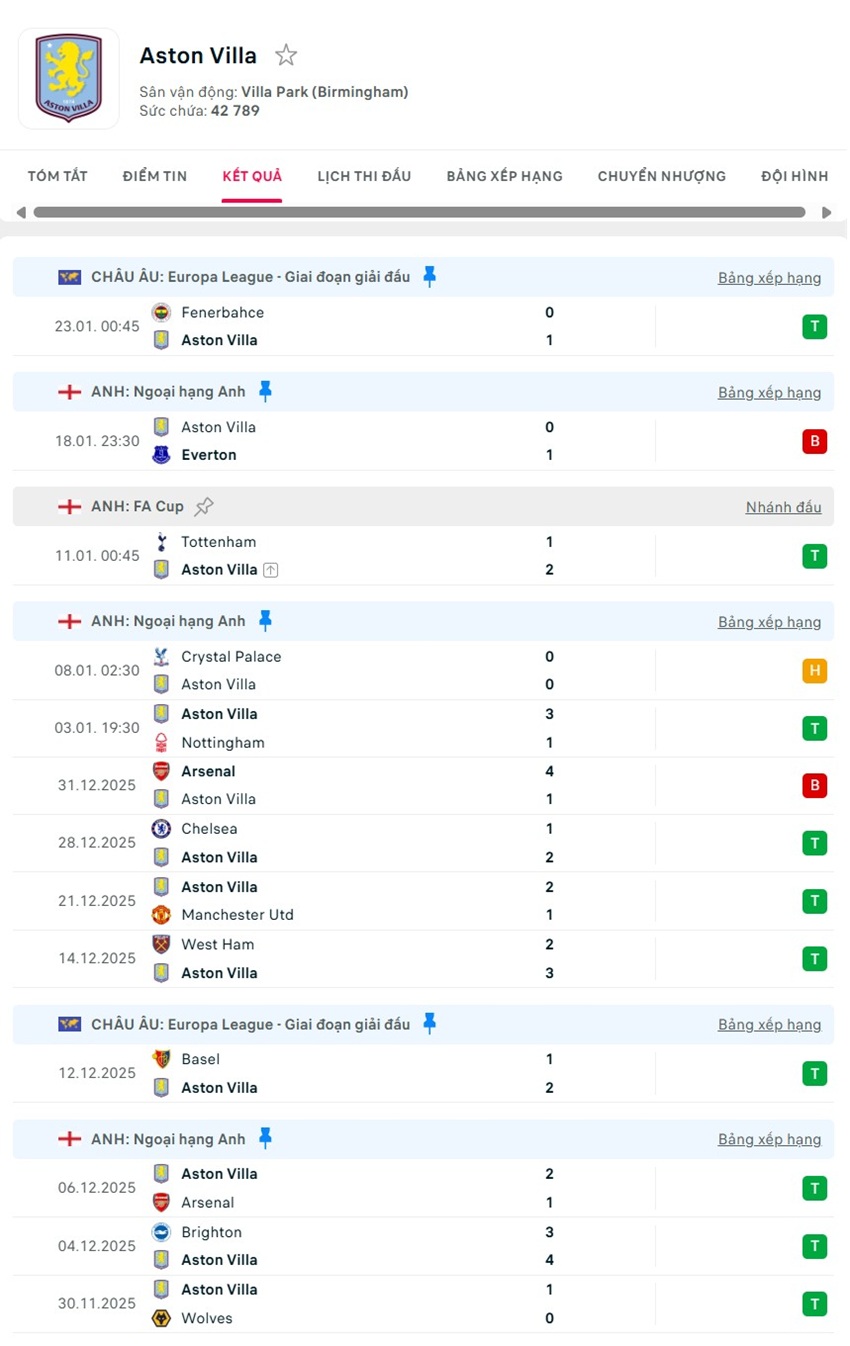The width and height of the screenshot is (850, 1346).
Task: Switch to the LỊCH THI ĐẤU tab
Action: click(364, 176)
